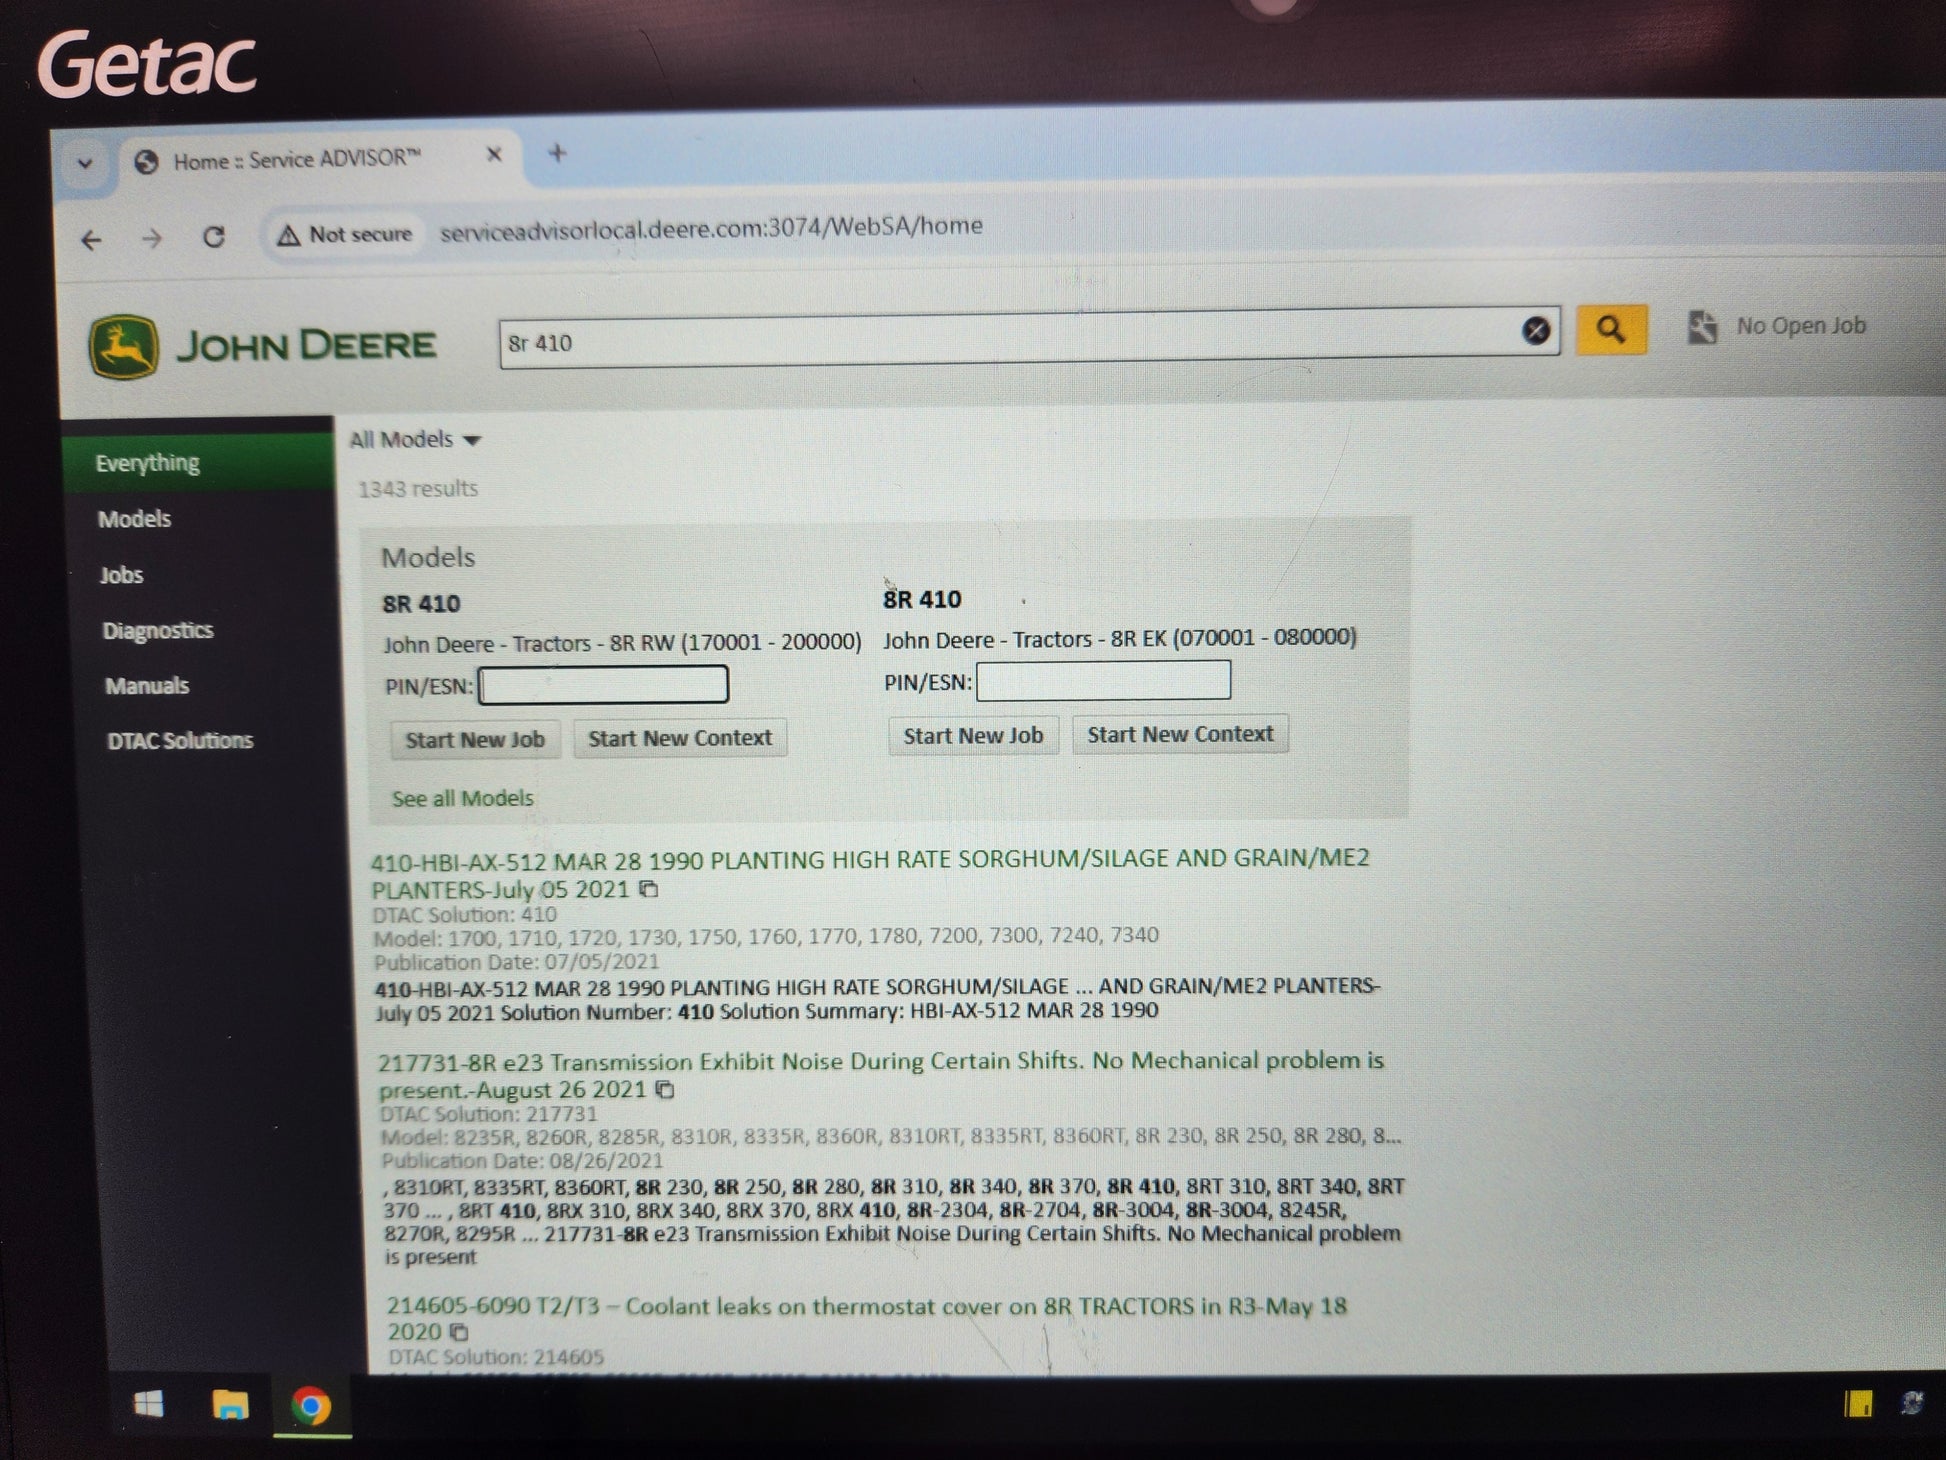This screenshot has height=1460, width=1946.
Task: Select Everything in the sidebar
Action: click(x=198, y=463)
